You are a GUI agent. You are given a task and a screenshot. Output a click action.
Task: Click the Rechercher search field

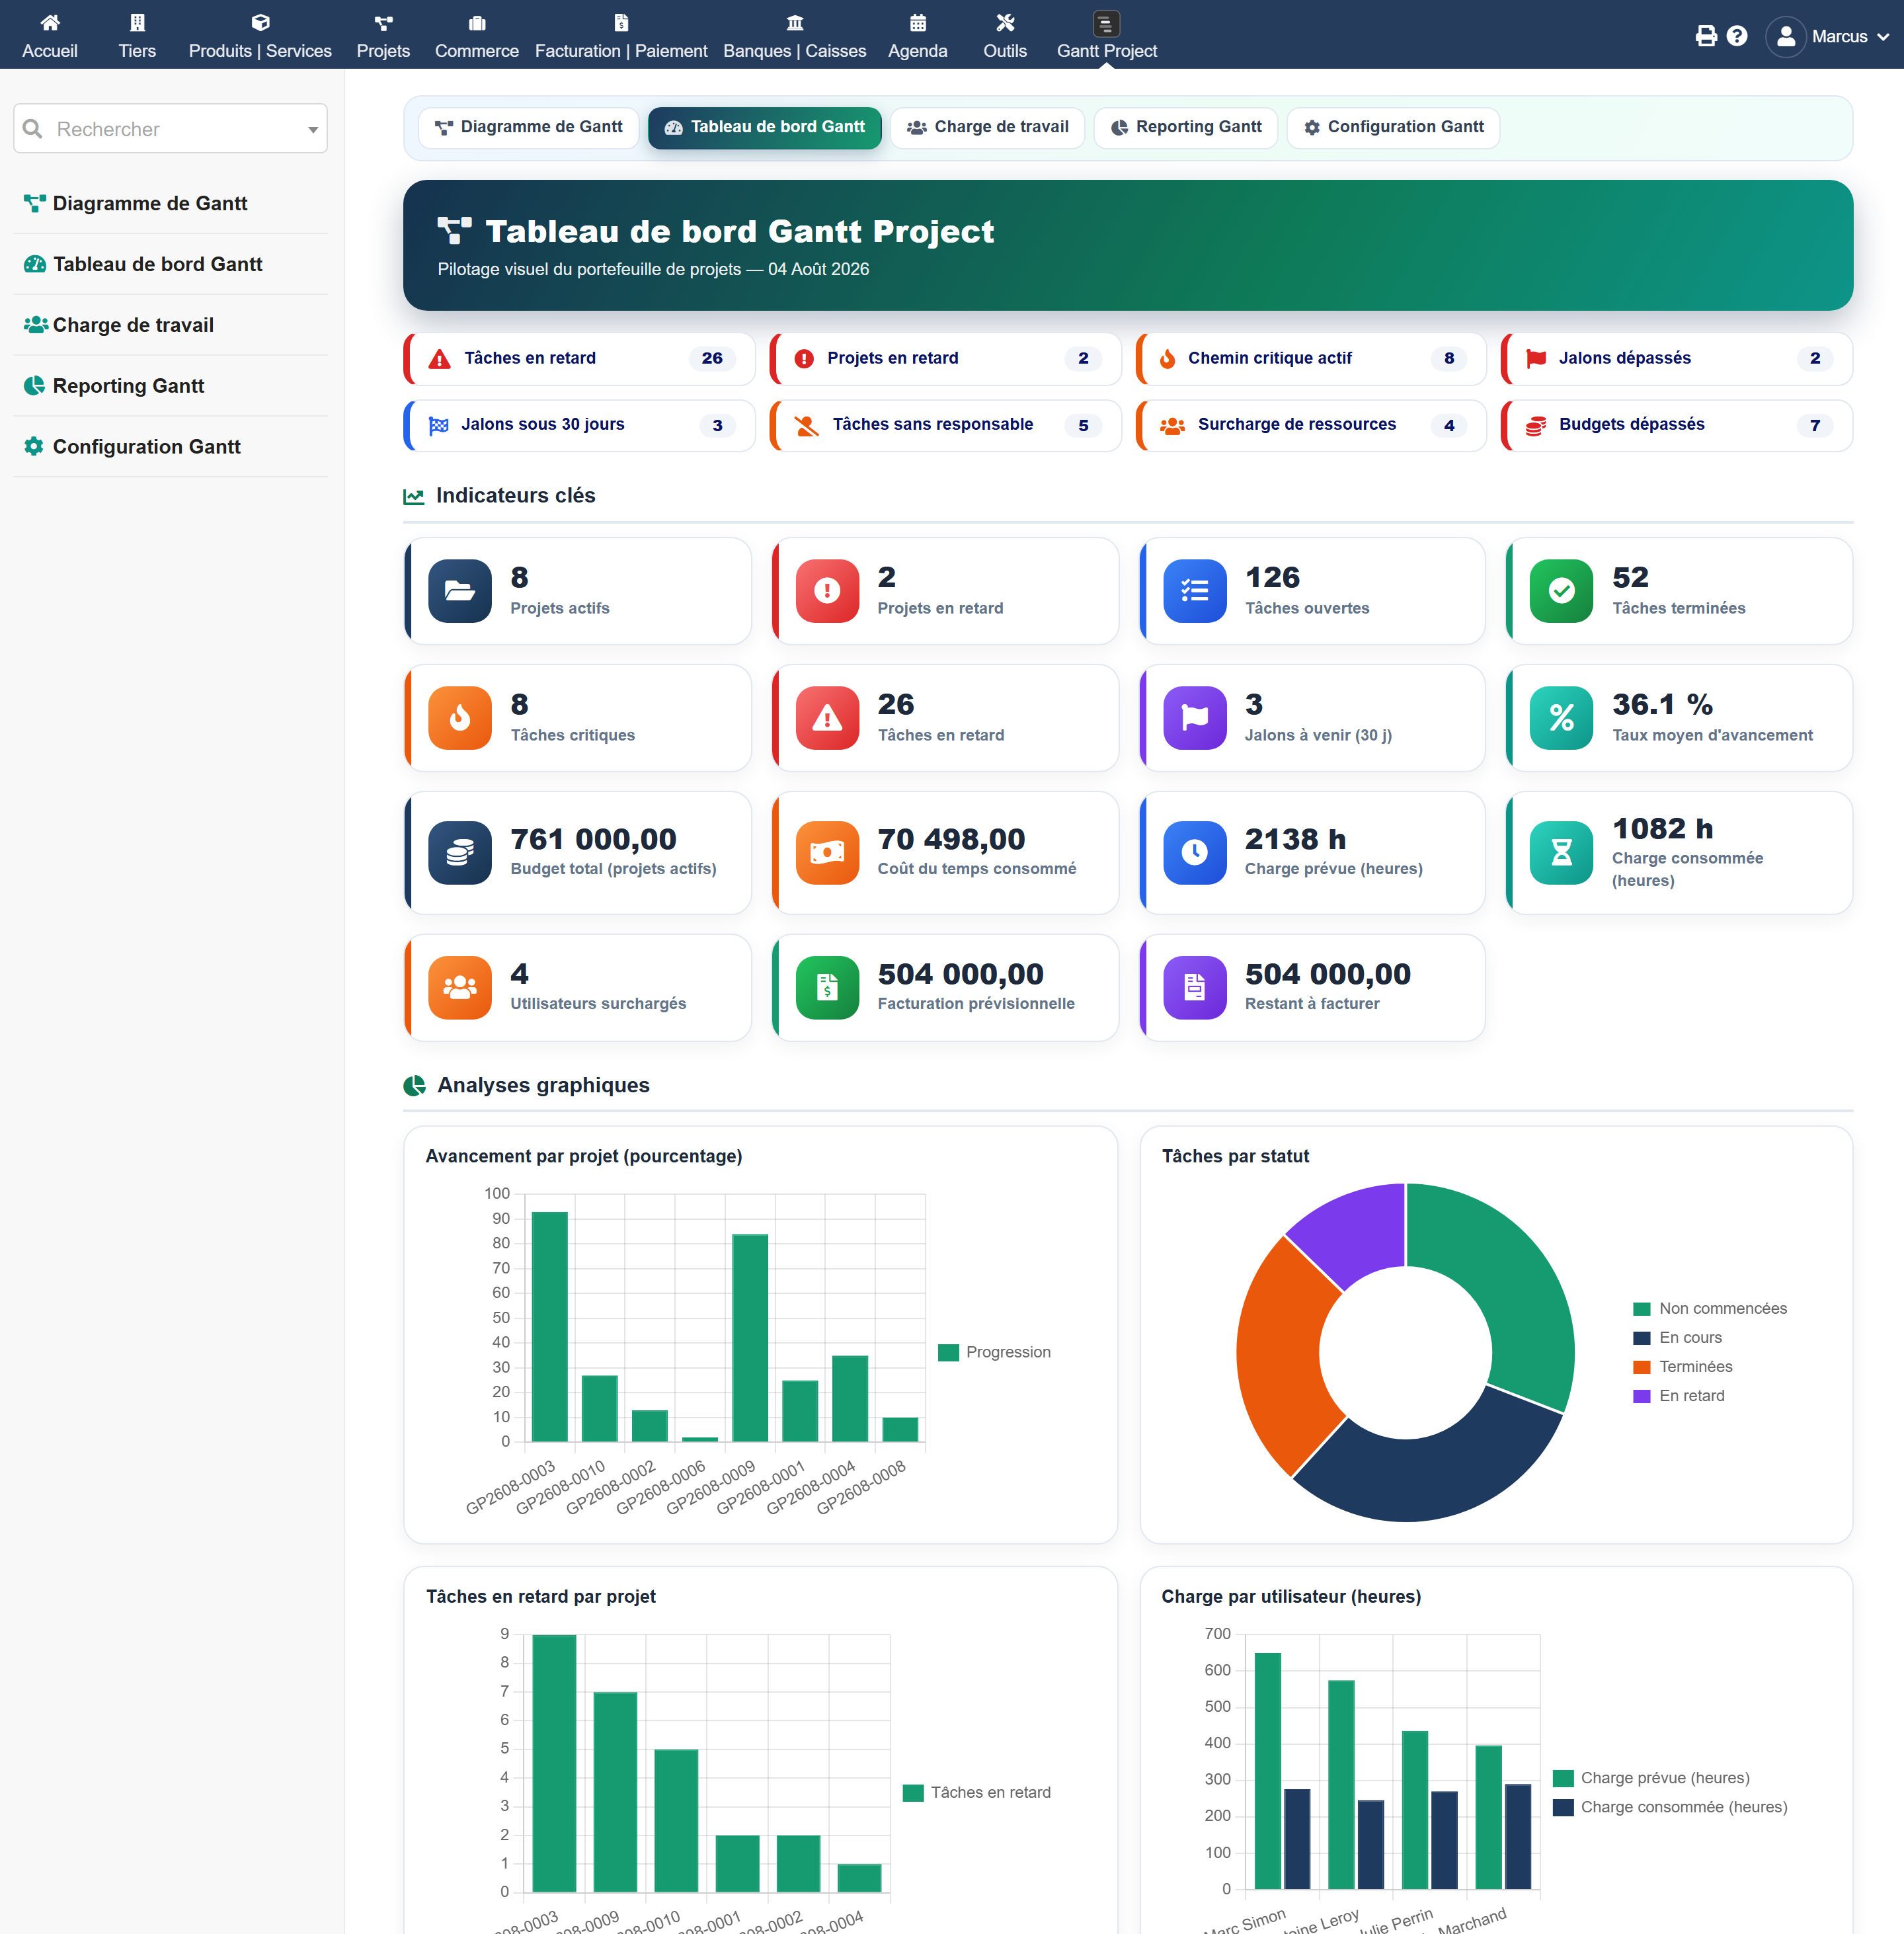tap(170, 129)
